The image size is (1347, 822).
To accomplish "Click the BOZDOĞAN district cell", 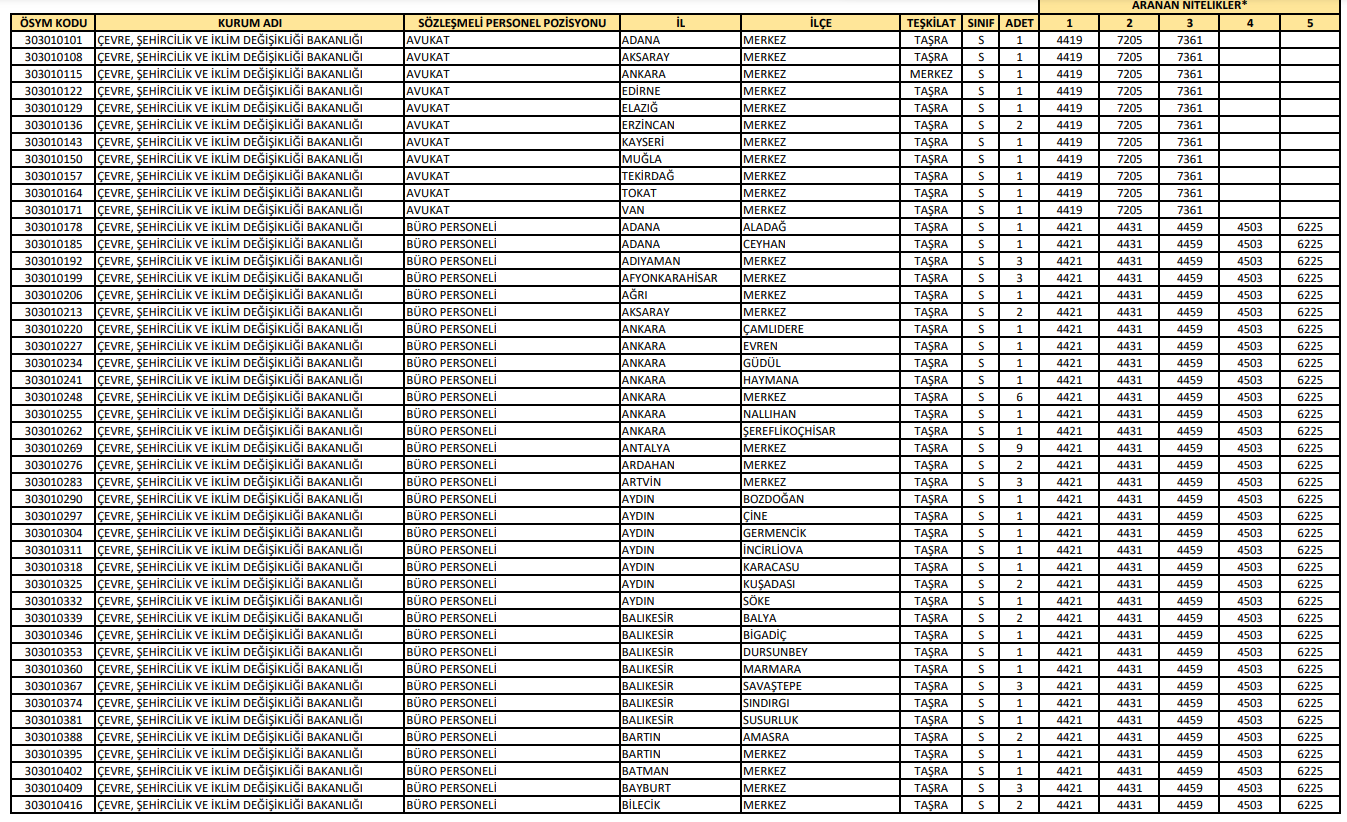I will (x=820, y=499).
